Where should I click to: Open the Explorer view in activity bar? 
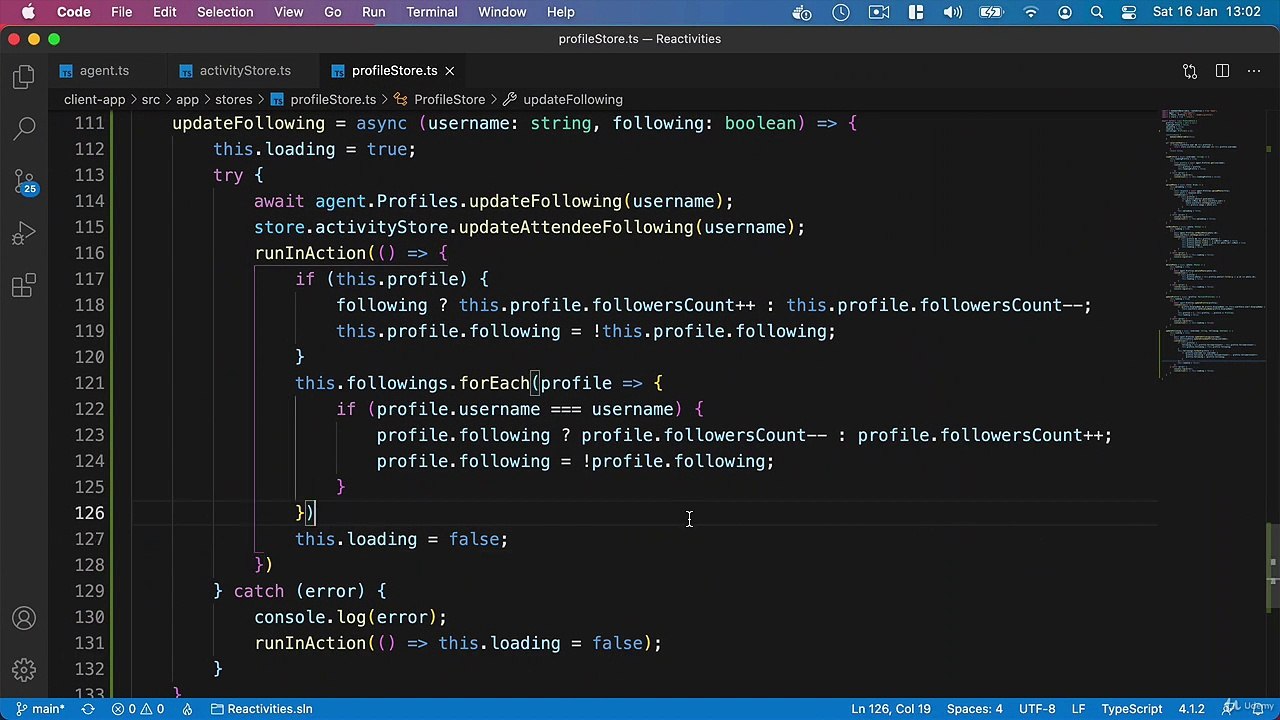24,77
